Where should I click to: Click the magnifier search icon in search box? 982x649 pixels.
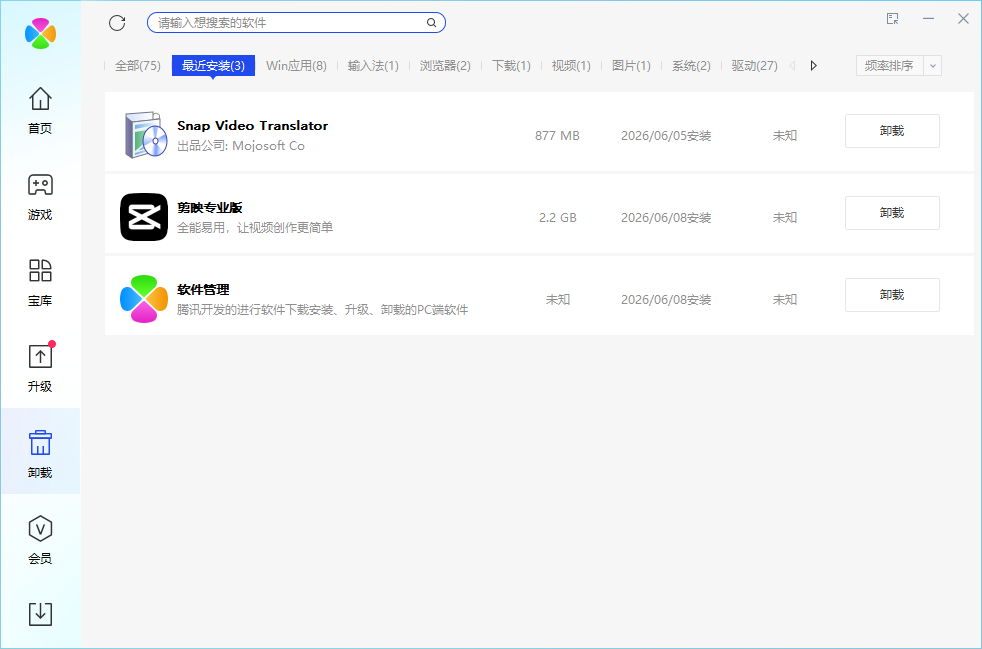[x=432, y=23]
